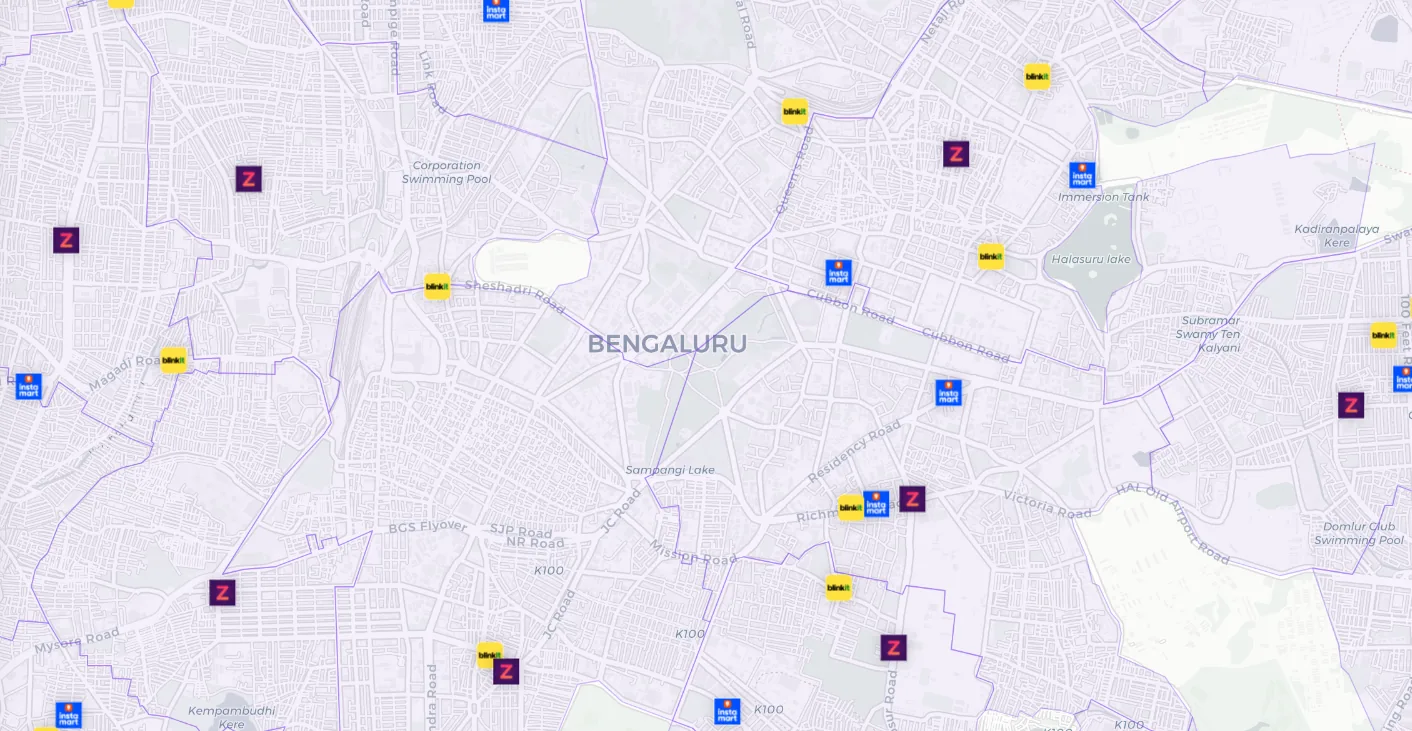
Task: Click the Mission Road label
Action: (x=693, y=552)
